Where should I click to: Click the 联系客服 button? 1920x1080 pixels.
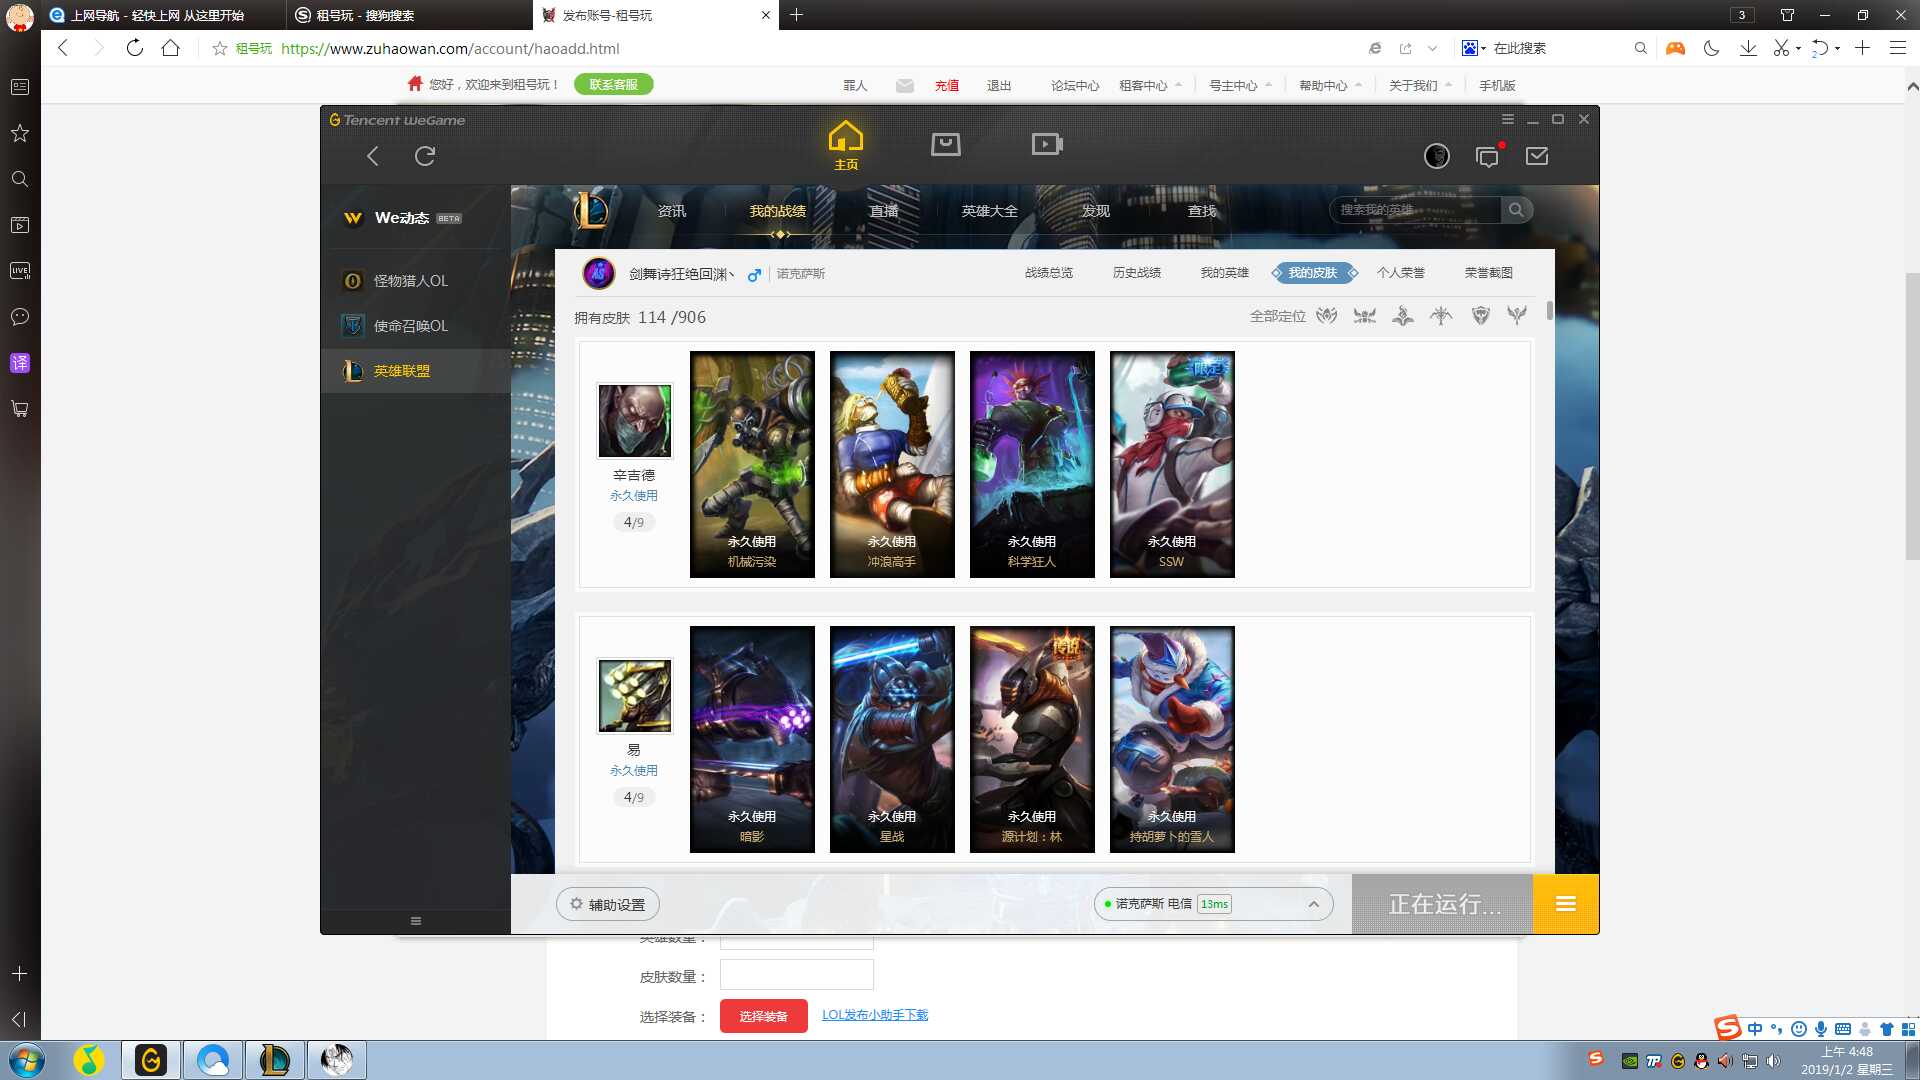[x=614, y=85]
